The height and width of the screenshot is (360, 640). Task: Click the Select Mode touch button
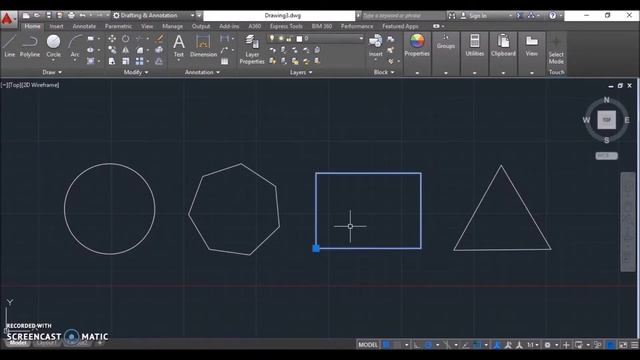[556, 50]
